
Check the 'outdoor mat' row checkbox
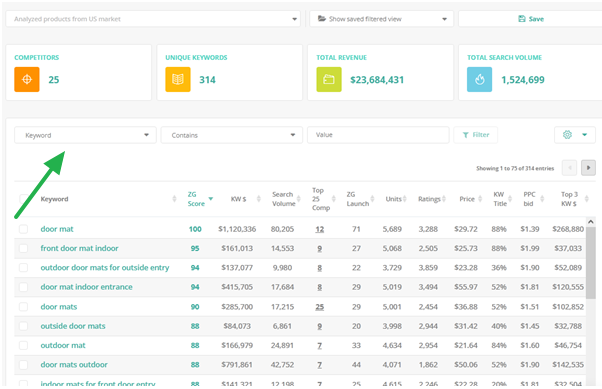(x=23, y=346)
